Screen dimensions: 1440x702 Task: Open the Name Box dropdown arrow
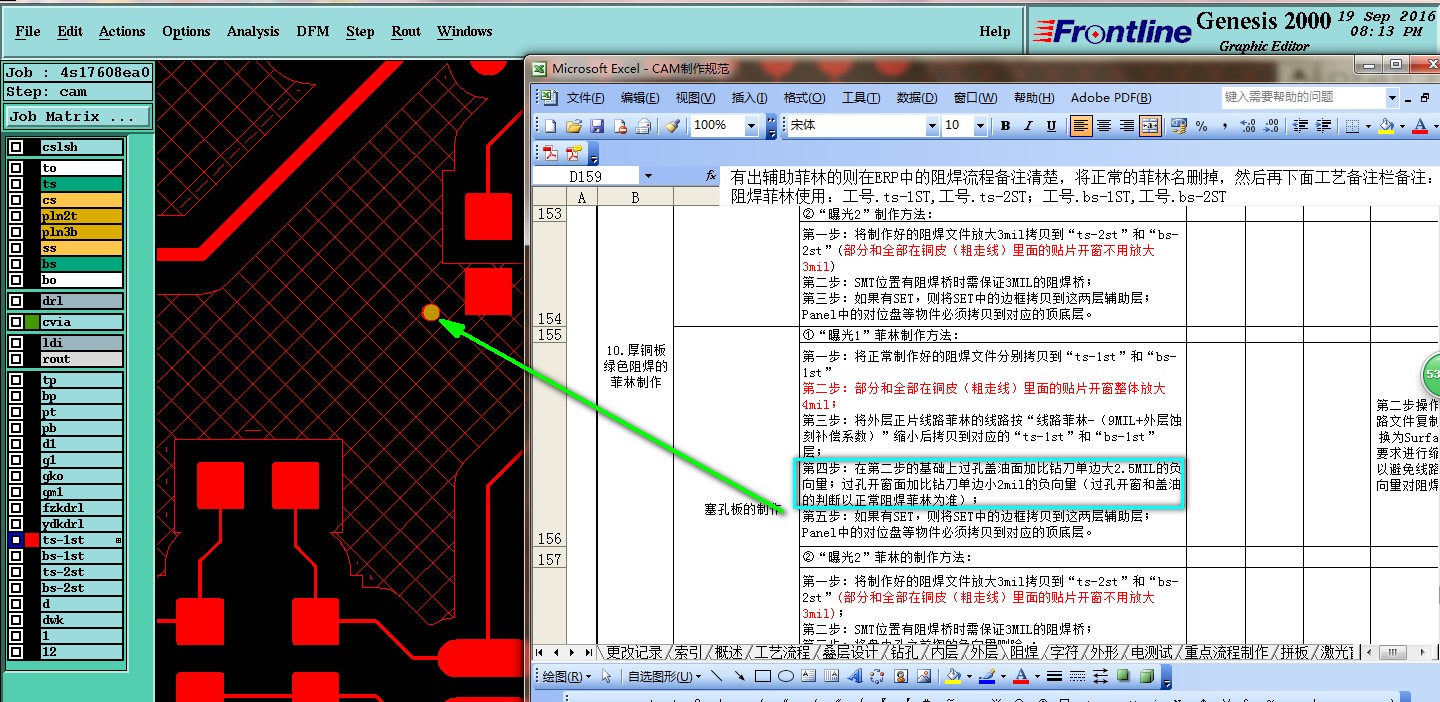pyautogui.click(x=648, y=176)
